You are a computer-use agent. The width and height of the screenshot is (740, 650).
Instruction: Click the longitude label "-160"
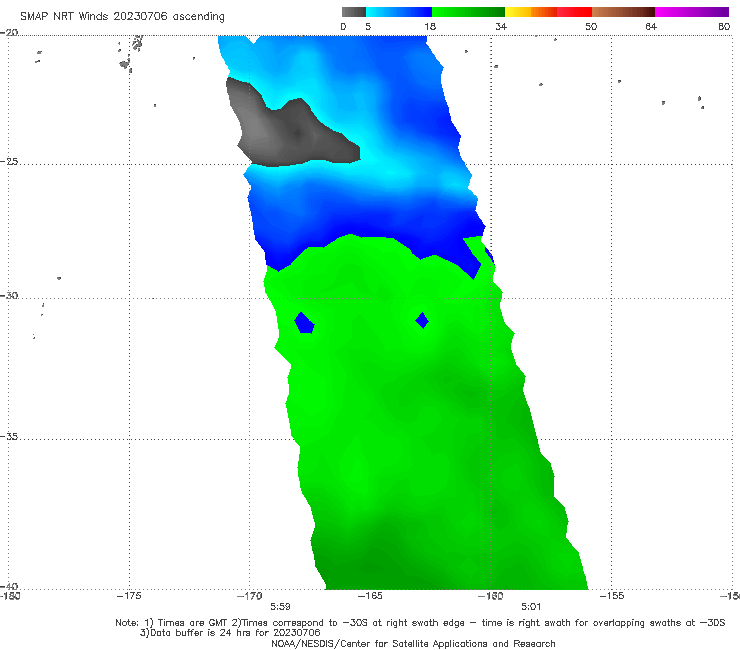(491, 596)
